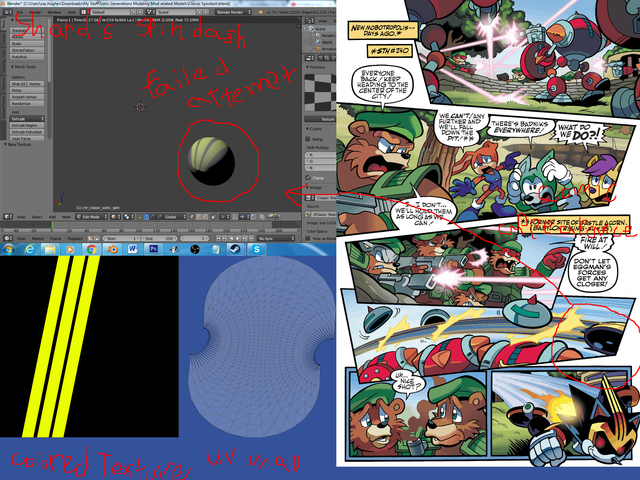The height and width of the screenshot is (480, 640).
Task: Open viewport shading selector in 3D header
Action: point(116,217)
